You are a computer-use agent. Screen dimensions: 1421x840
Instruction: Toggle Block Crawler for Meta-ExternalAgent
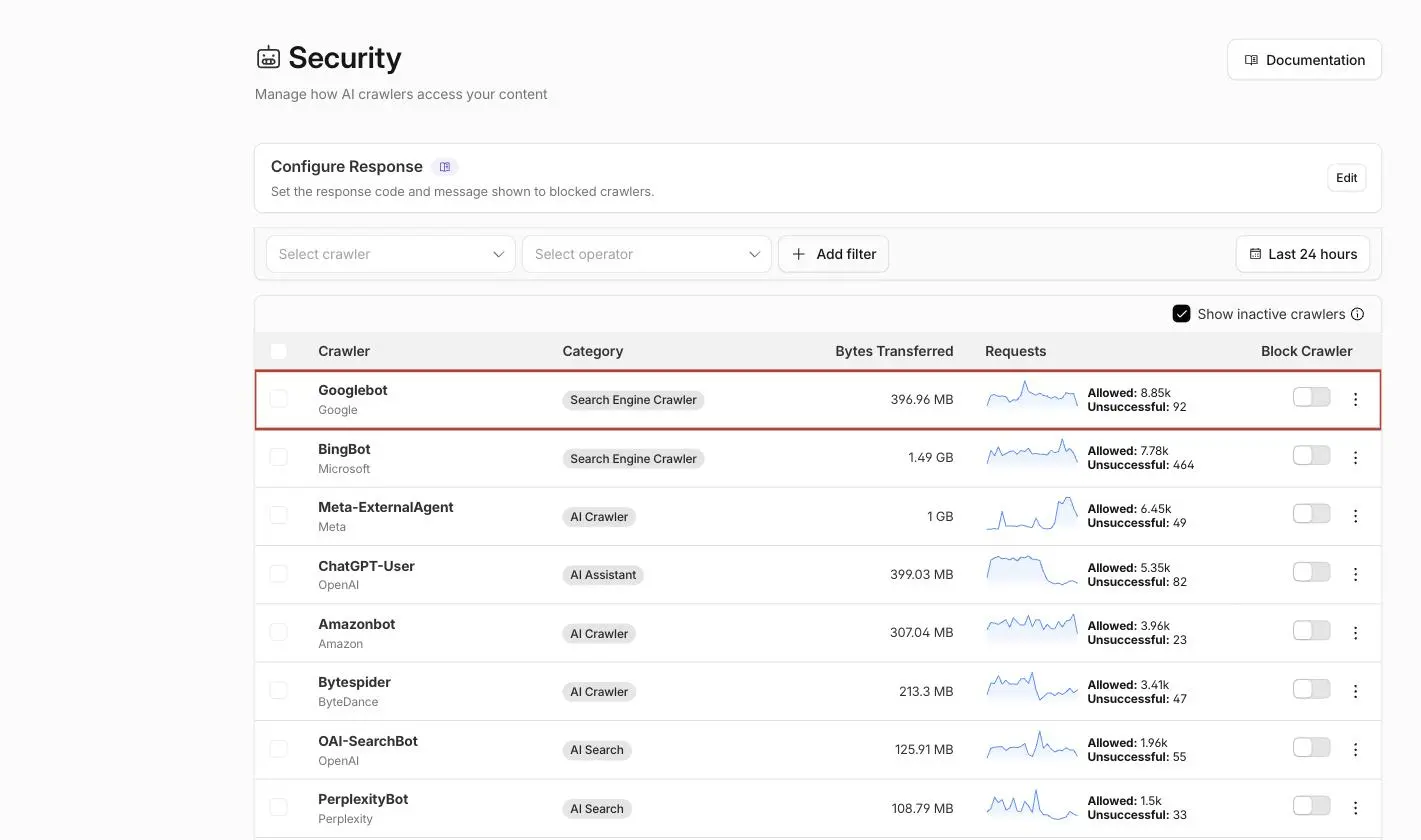1311,513
